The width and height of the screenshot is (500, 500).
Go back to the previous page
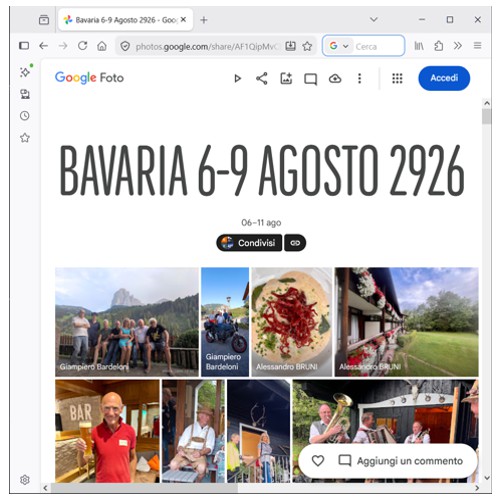point(44,46)
